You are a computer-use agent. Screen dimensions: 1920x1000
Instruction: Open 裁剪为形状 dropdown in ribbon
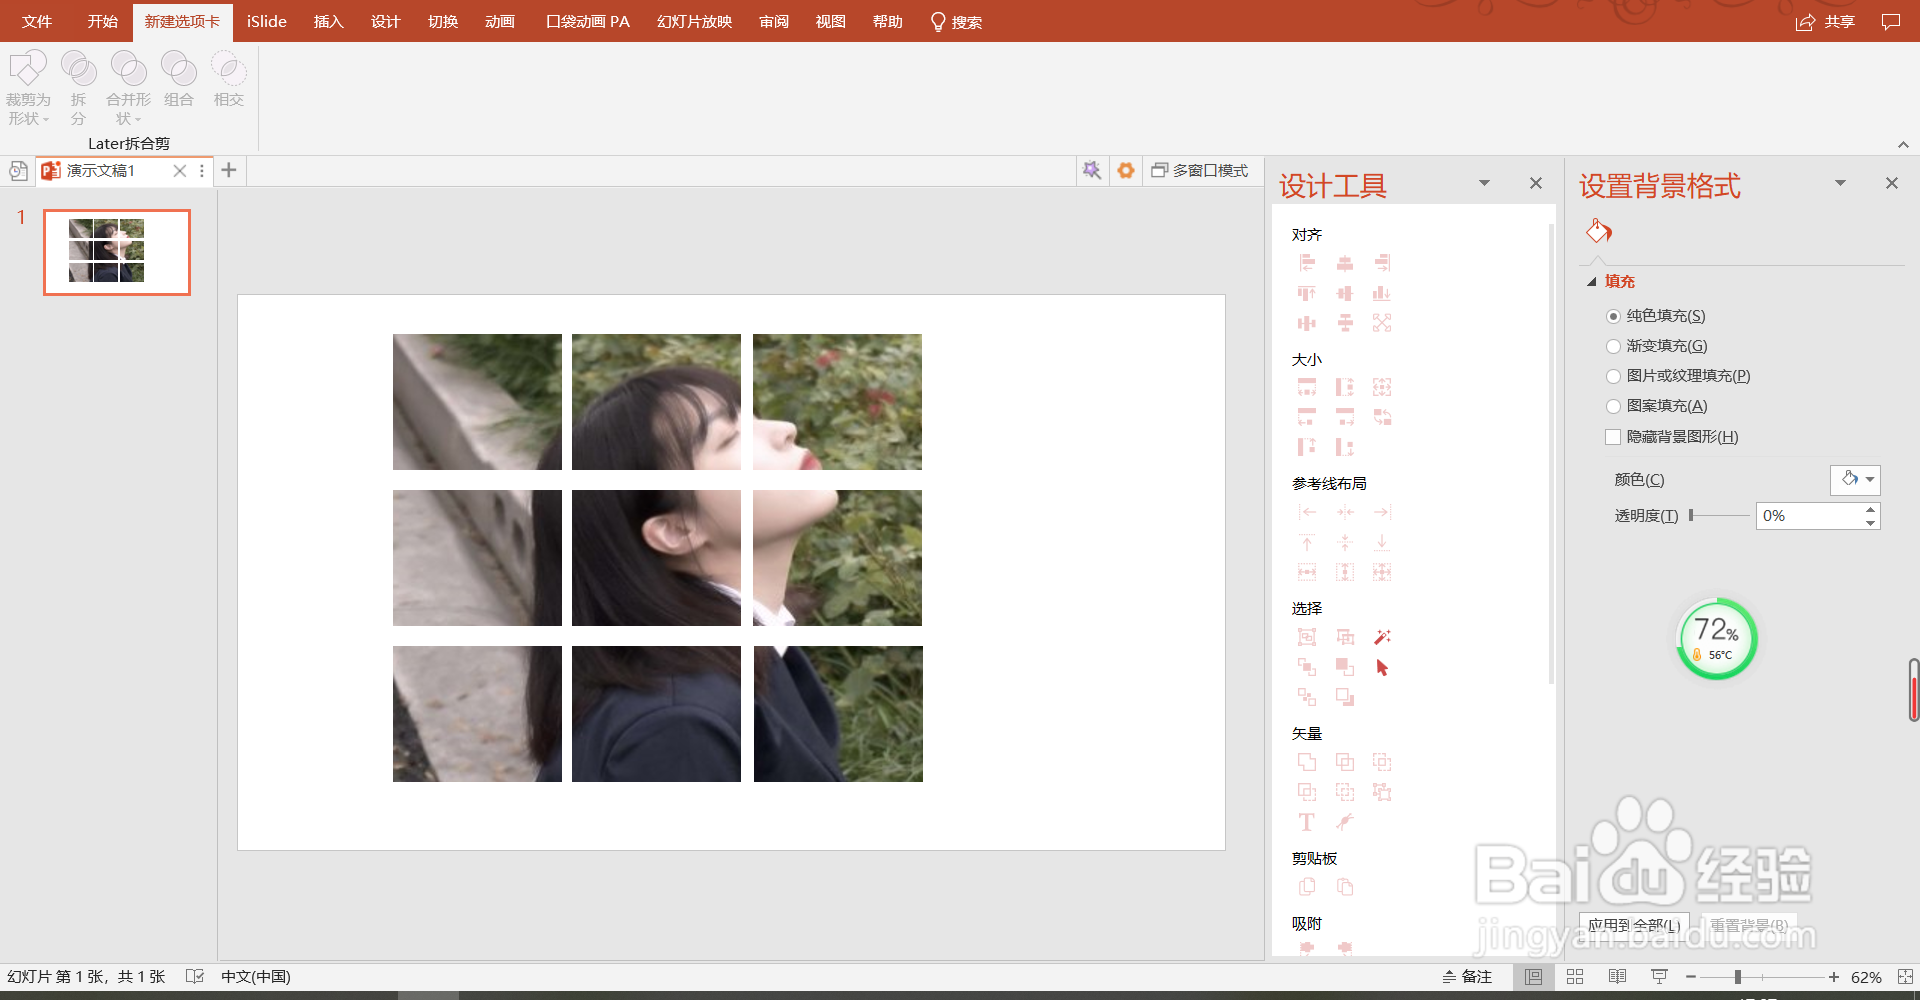click(x=28, y=88)
